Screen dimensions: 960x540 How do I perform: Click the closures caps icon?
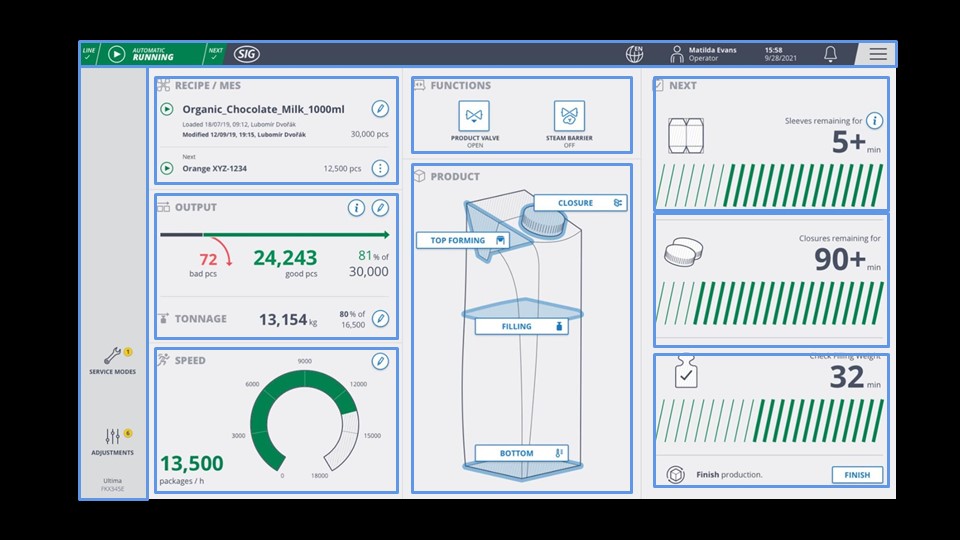click(683, 252)
